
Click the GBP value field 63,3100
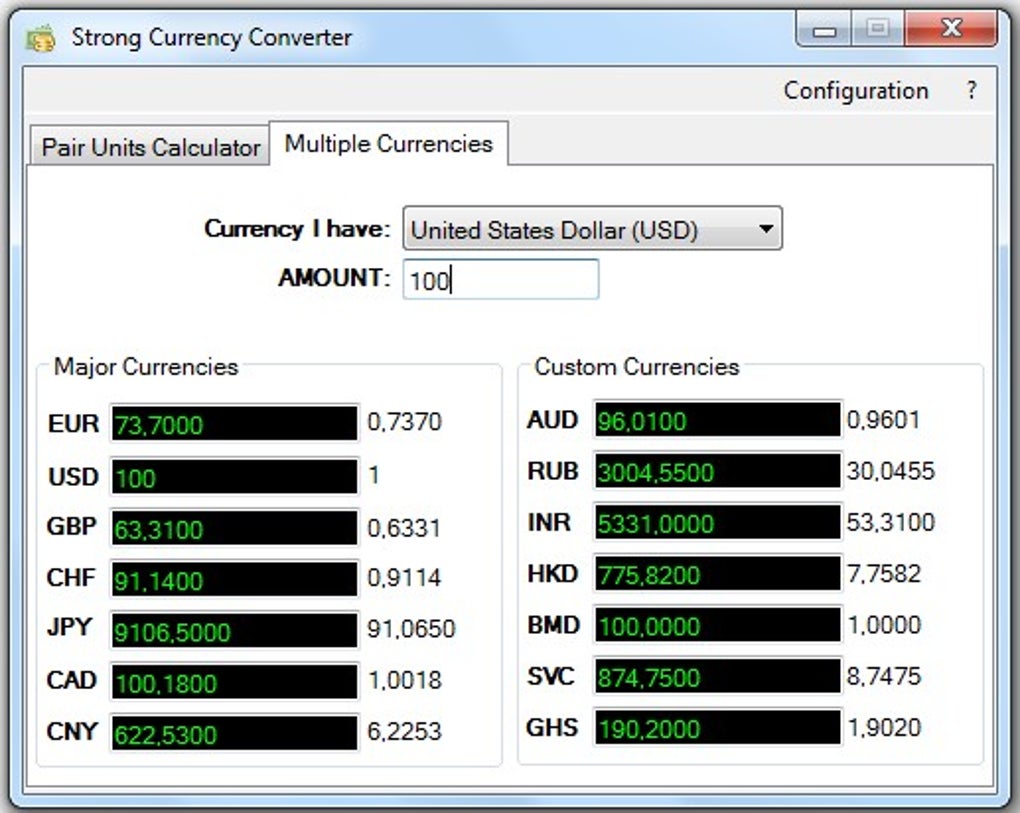234,527
